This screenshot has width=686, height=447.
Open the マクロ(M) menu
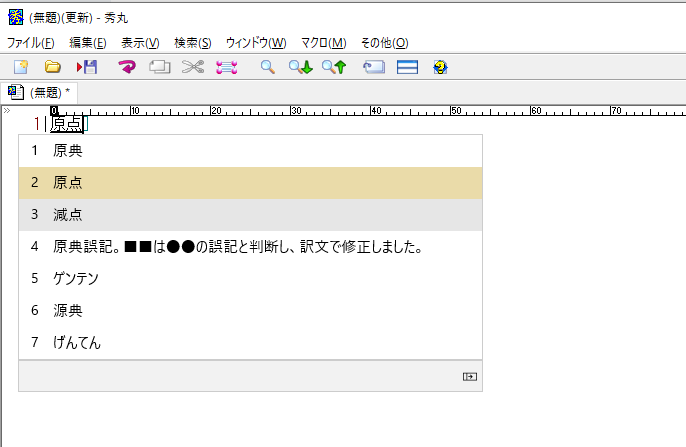tap(323, 43)
